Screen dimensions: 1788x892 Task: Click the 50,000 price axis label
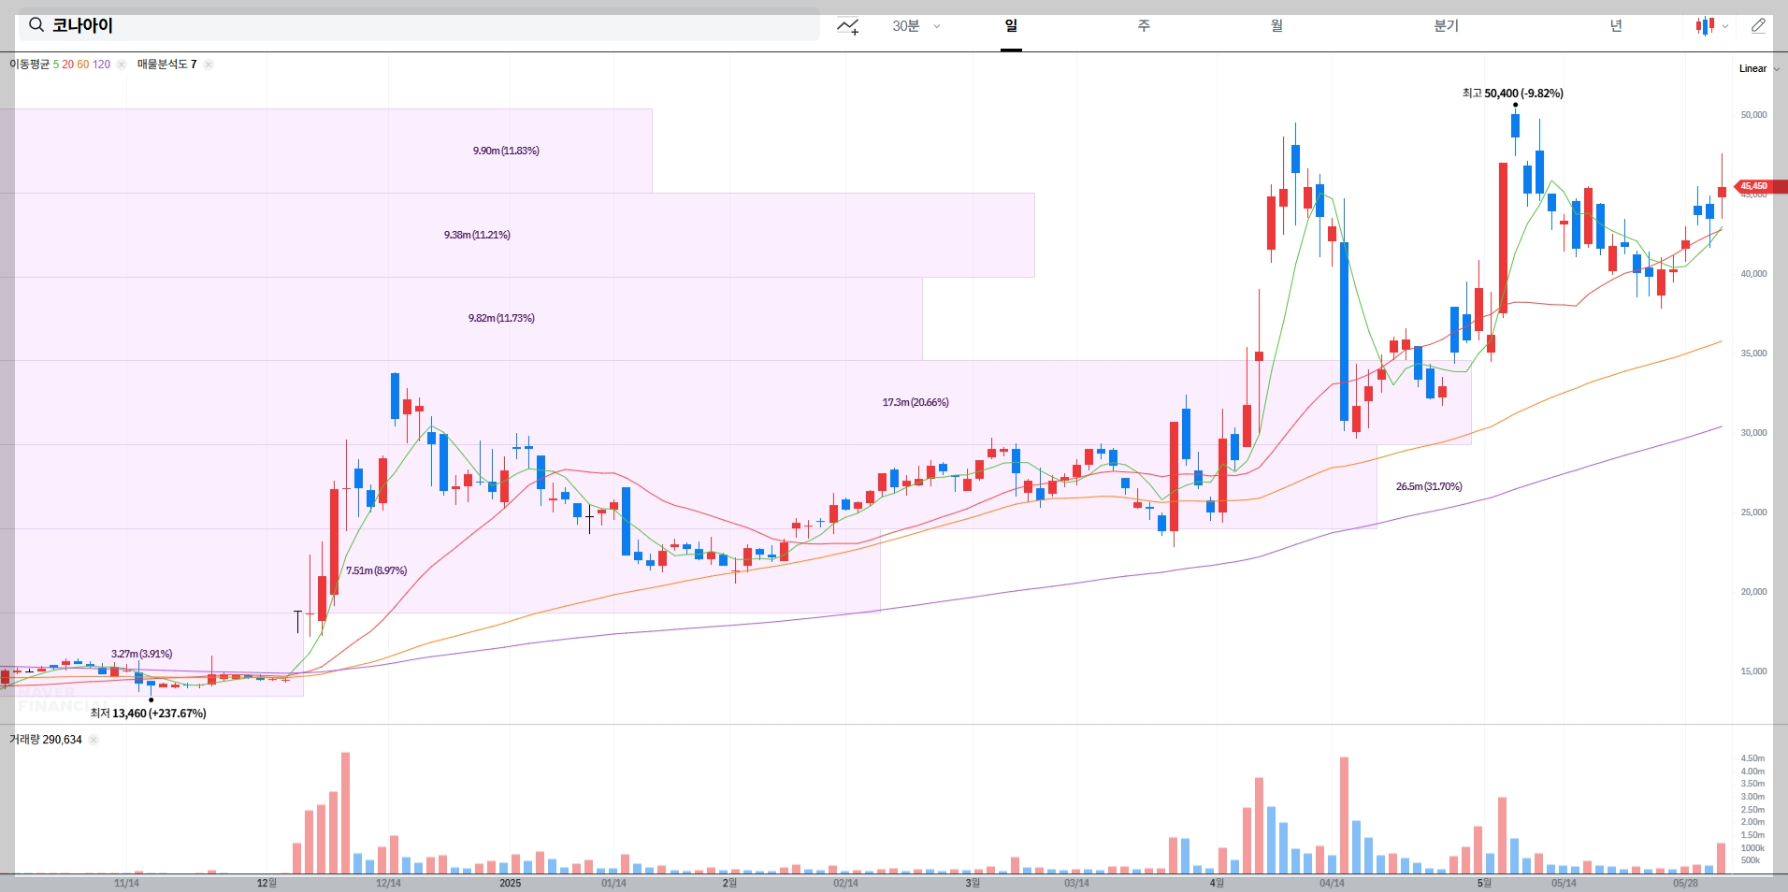1754,115
